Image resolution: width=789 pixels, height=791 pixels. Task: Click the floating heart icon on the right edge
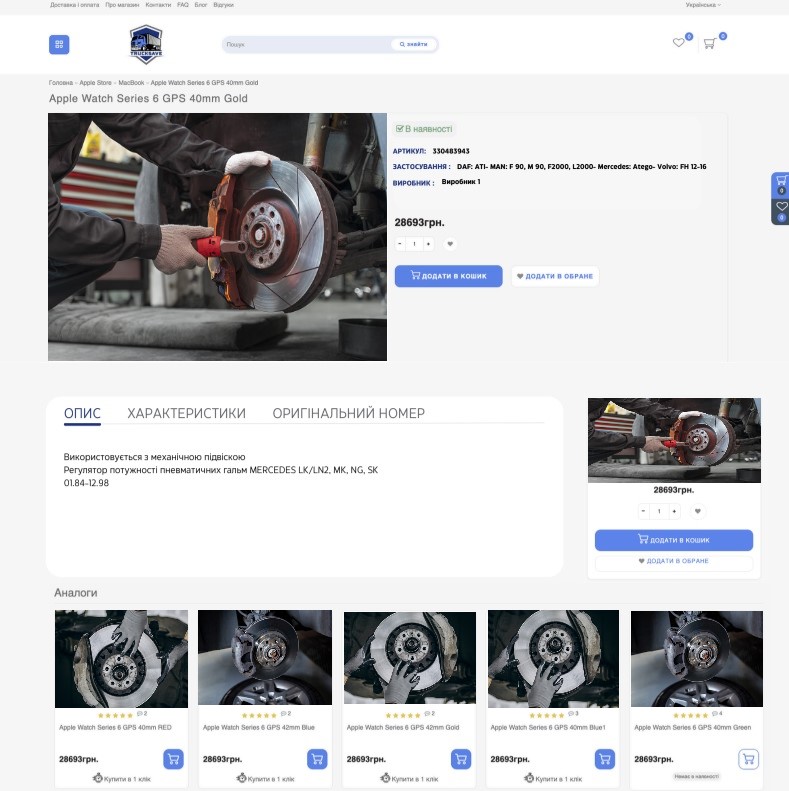tap(781, 207)
